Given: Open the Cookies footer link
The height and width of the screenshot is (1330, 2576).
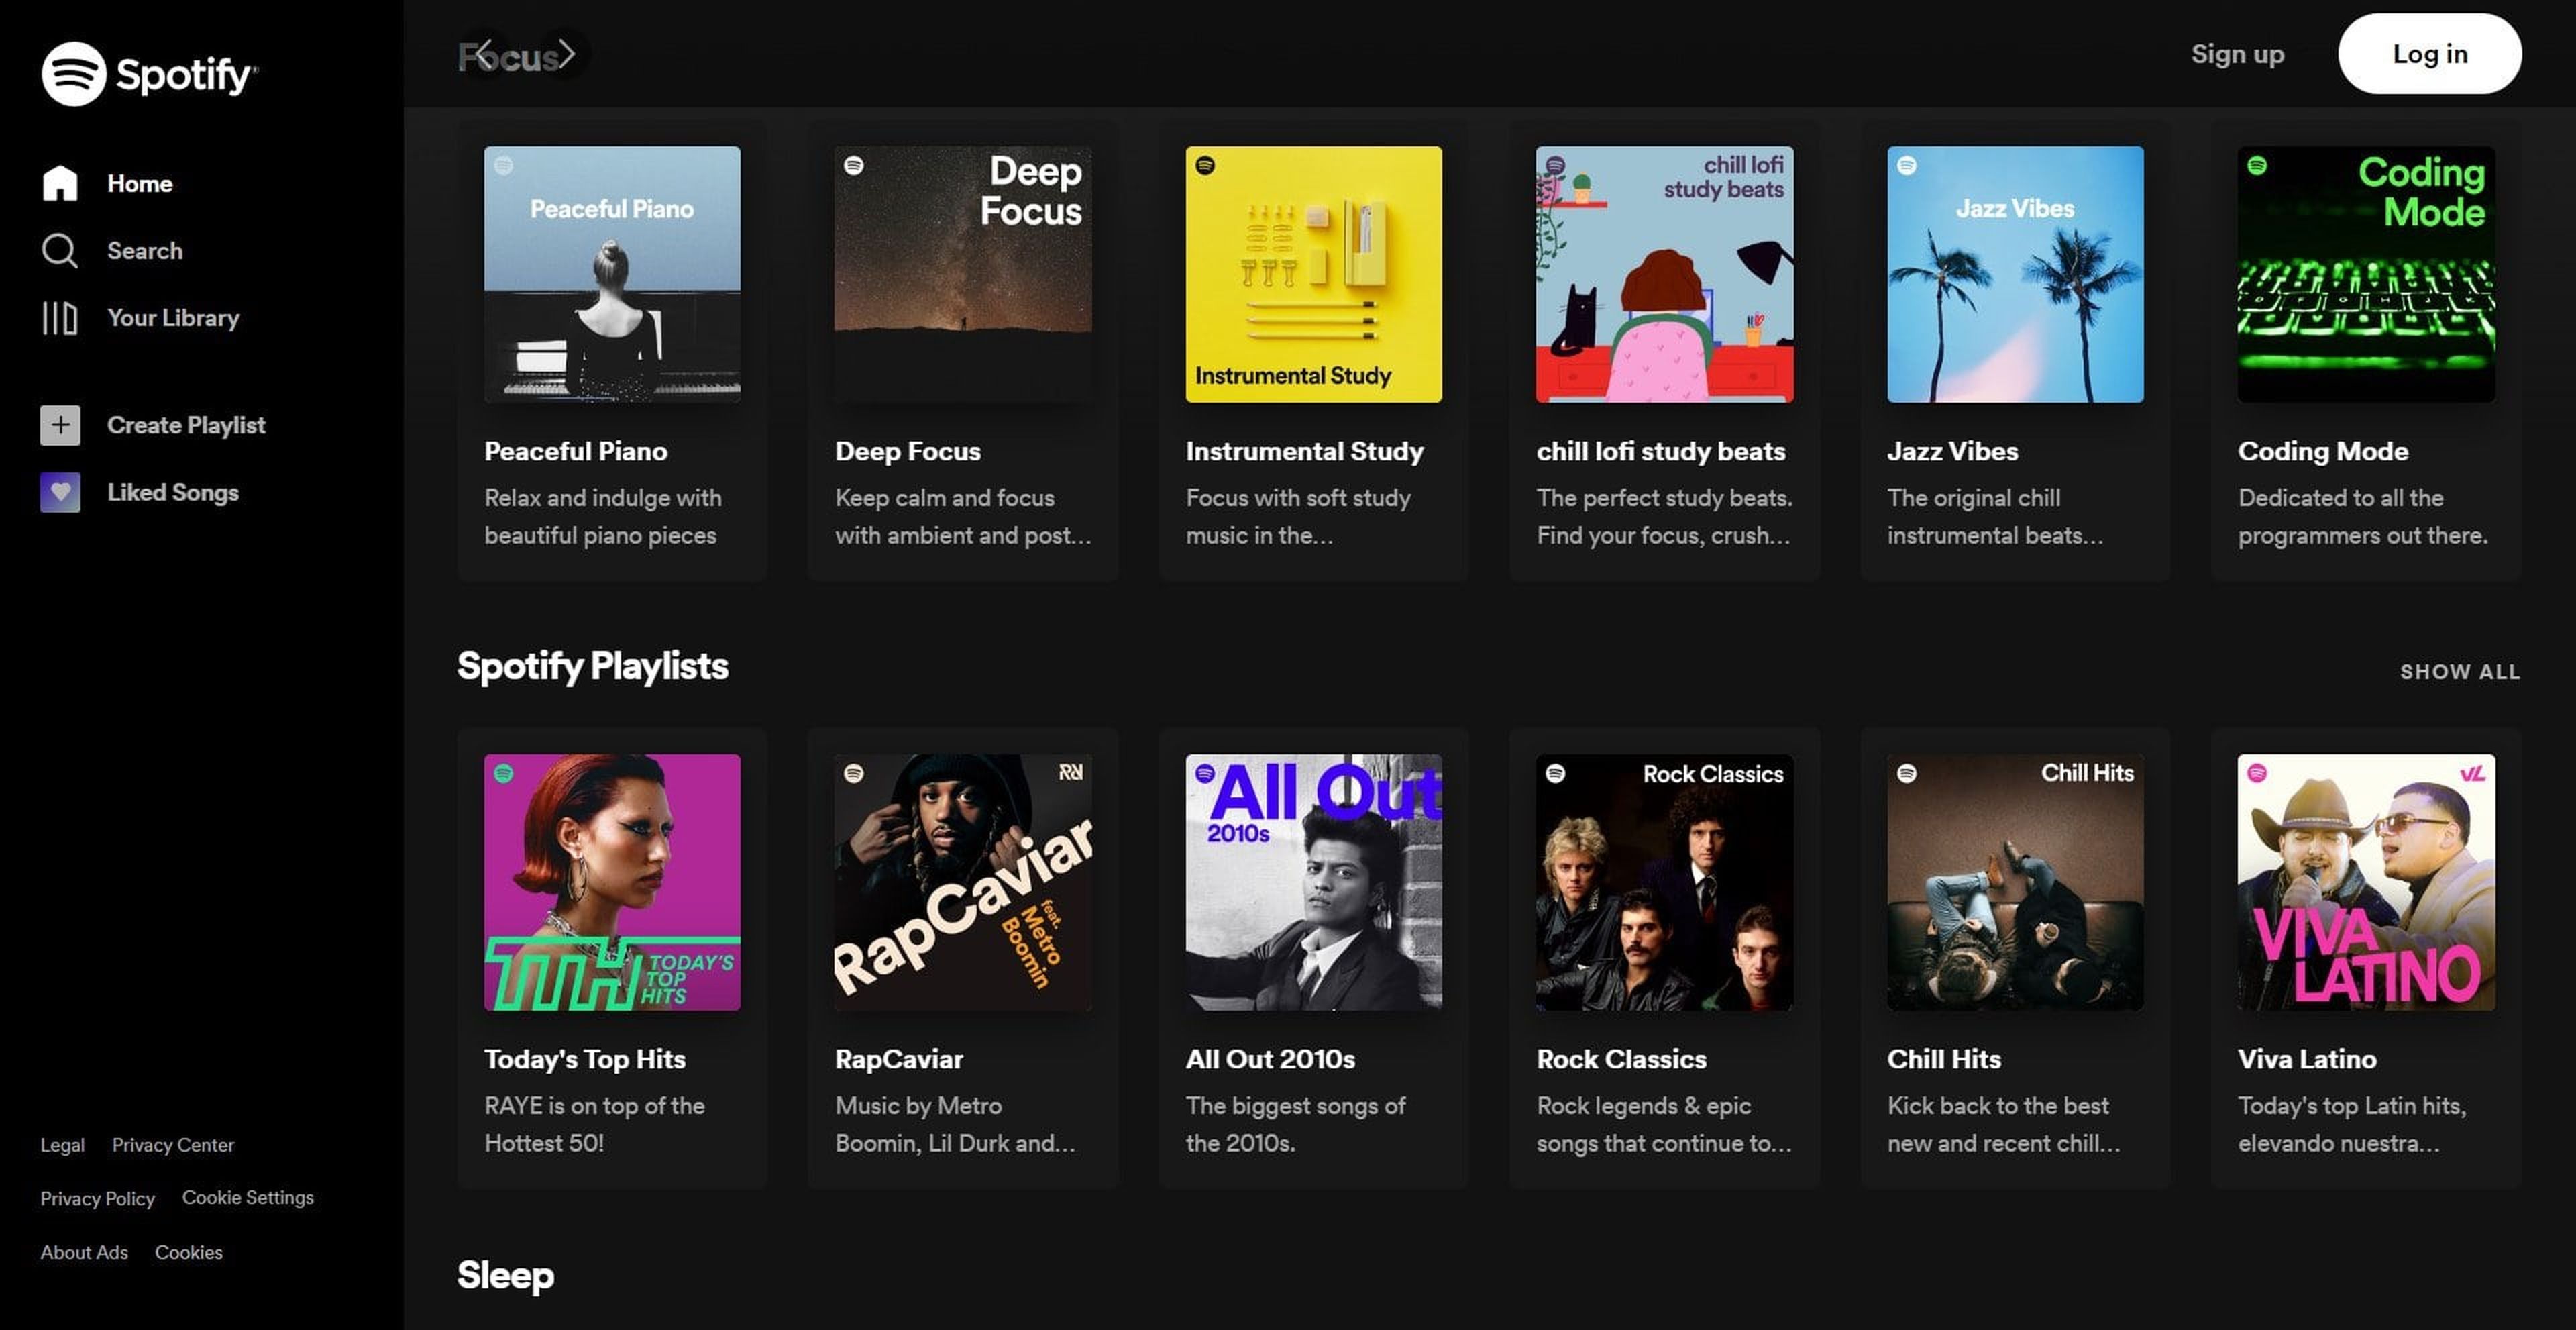Looking at the screenshot, I should click(x=189, y=1252).
